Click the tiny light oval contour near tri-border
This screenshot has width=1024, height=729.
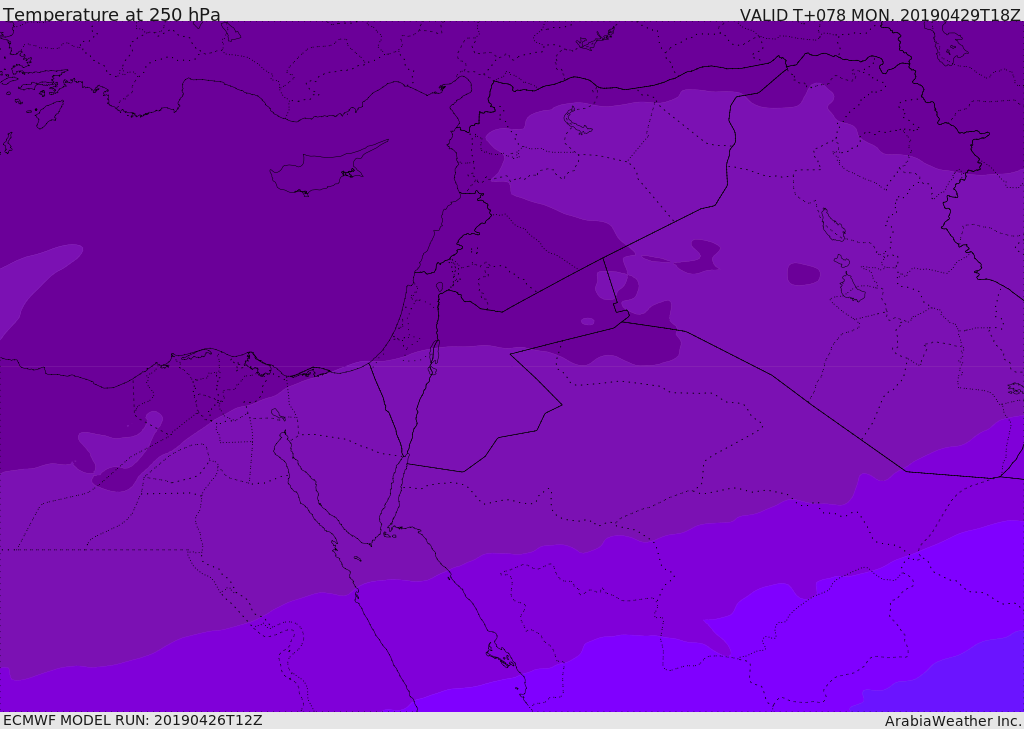(x=587, y=321)
